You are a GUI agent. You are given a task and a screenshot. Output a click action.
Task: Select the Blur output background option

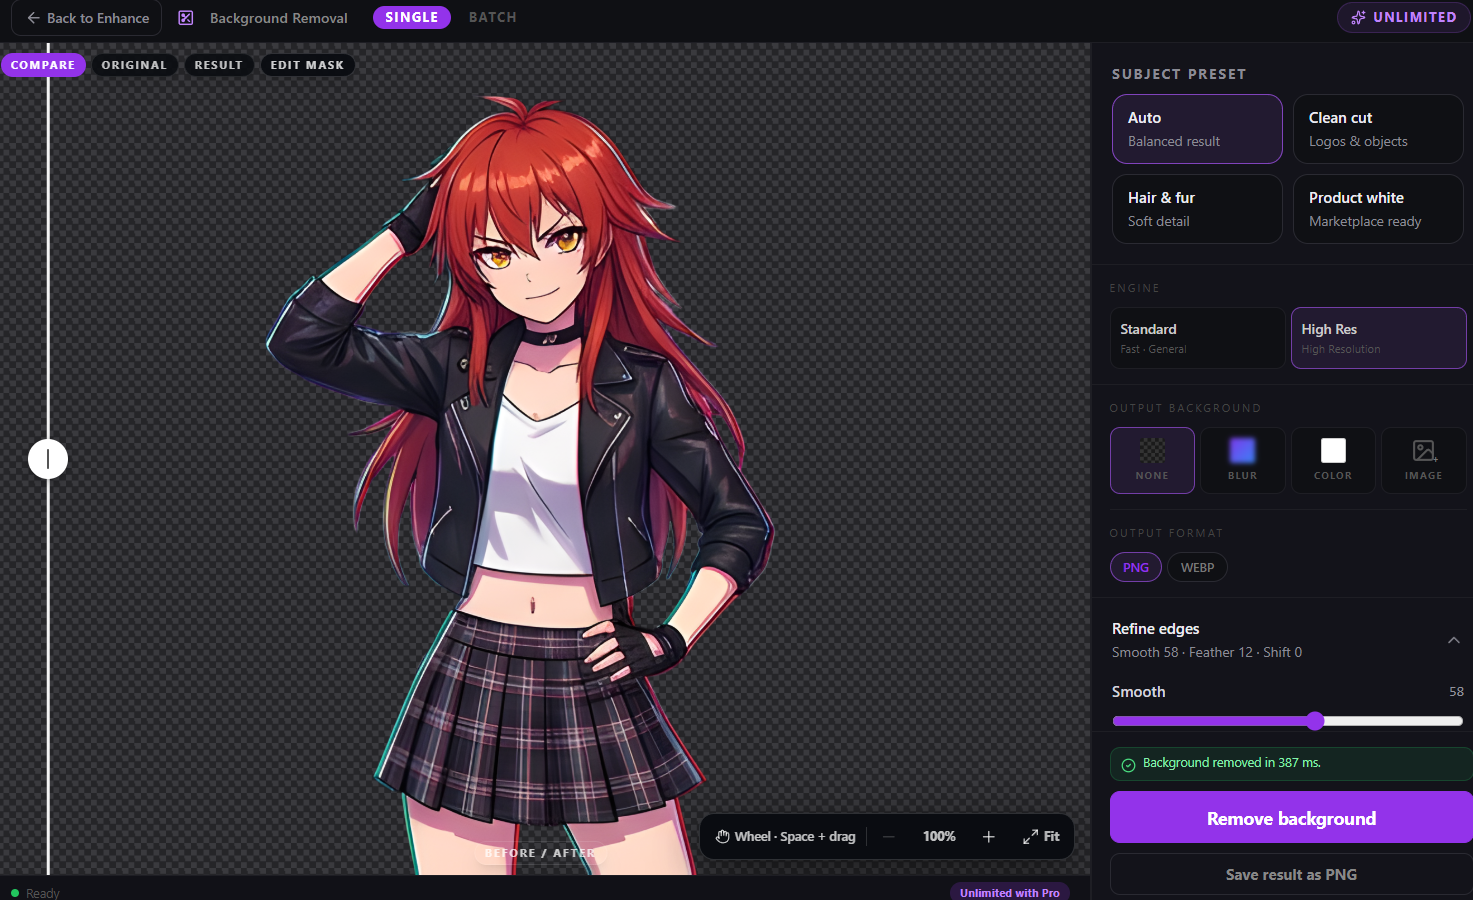[x=1243, y=460]
